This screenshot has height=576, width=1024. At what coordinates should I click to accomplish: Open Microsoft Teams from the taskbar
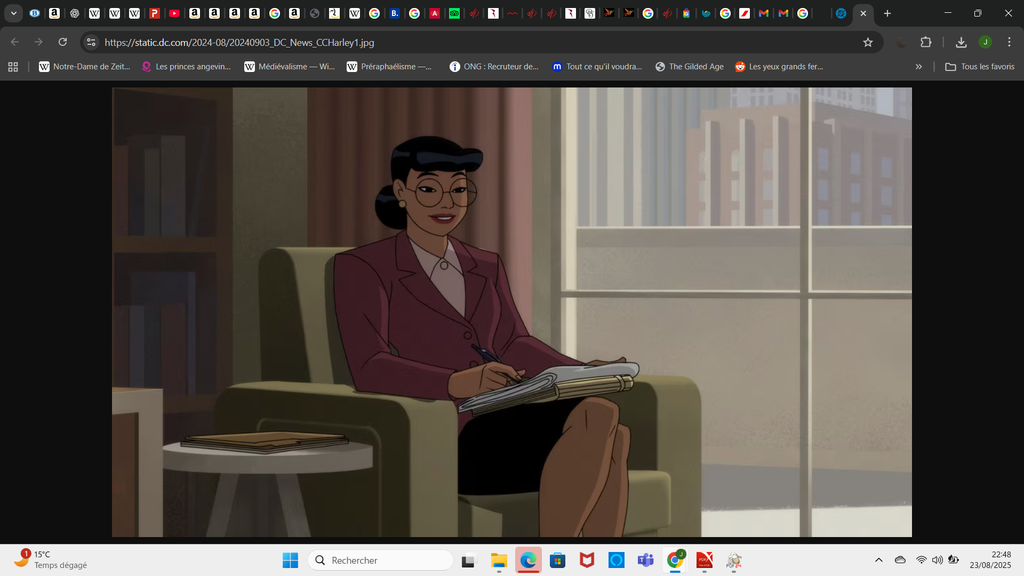[x=646, y=560]
